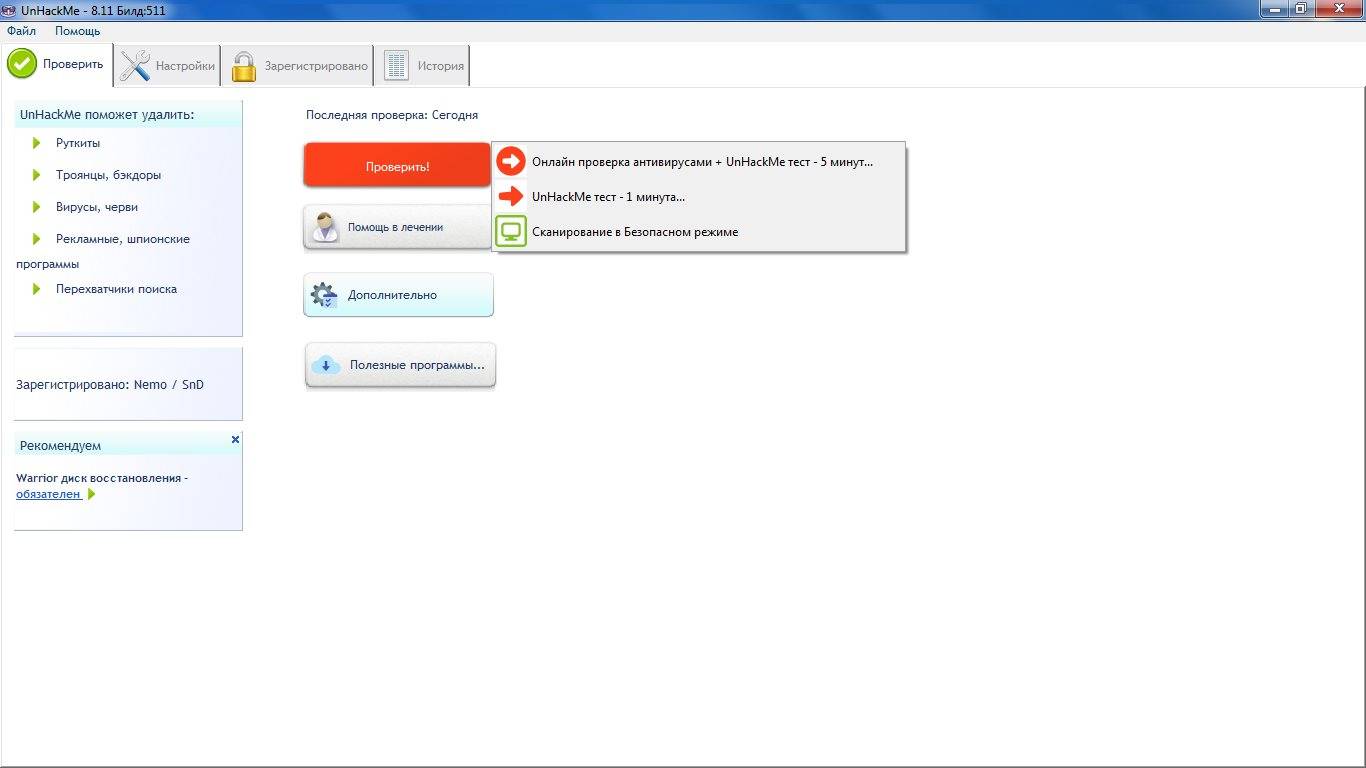This screenshot has width=1366, height=768.
Task: Click the Руткиты list entry
Action: [x=78, y=143]
